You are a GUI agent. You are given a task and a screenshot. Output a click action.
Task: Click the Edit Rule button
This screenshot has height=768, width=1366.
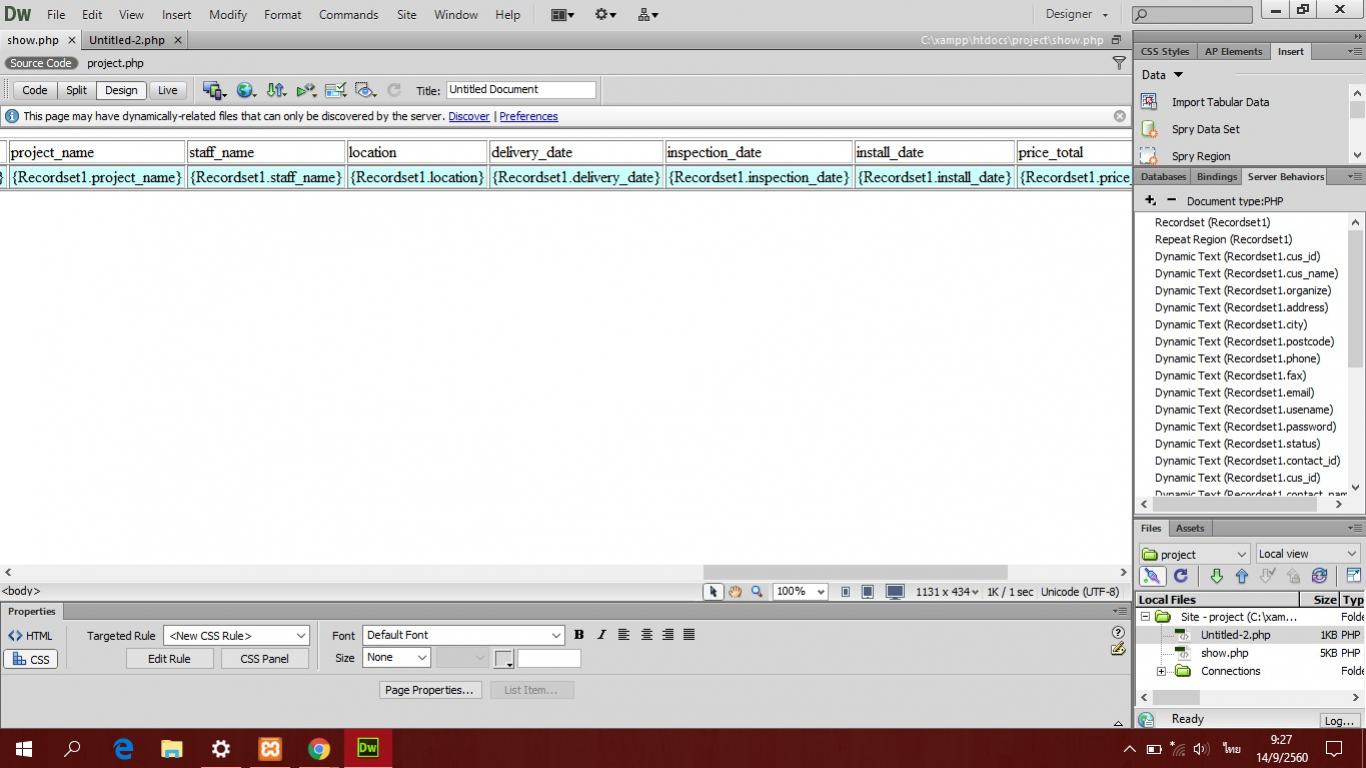pyautogui.click(x=169, y=659)
